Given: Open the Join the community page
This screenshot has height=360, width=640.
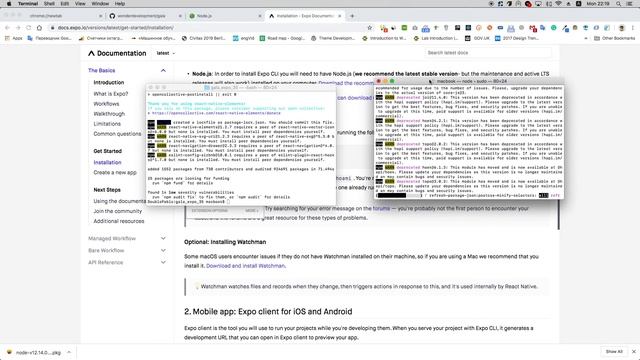Looking at the screenshot, I should 118,211.
